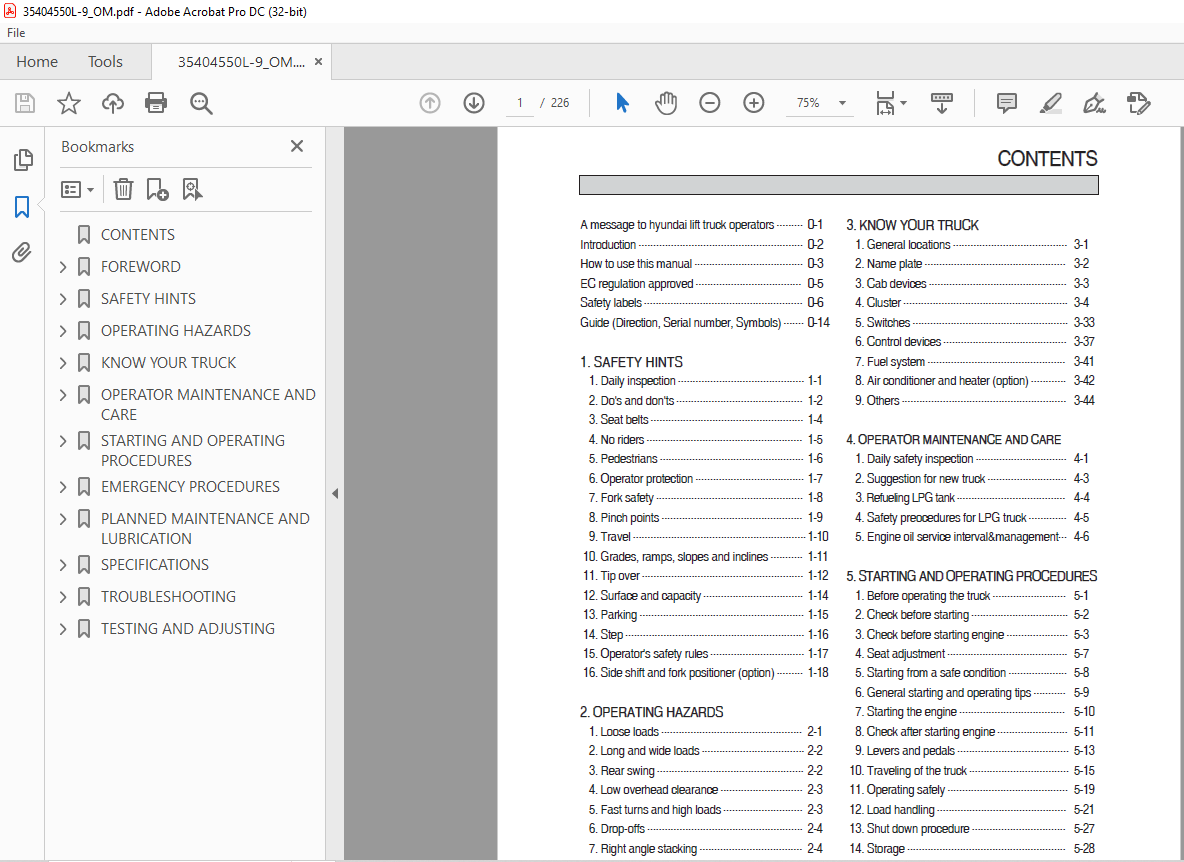Open bookmarks options dropdown menu
The width and height of the screenshot is (1184, 862).
(x=77, y=189)
